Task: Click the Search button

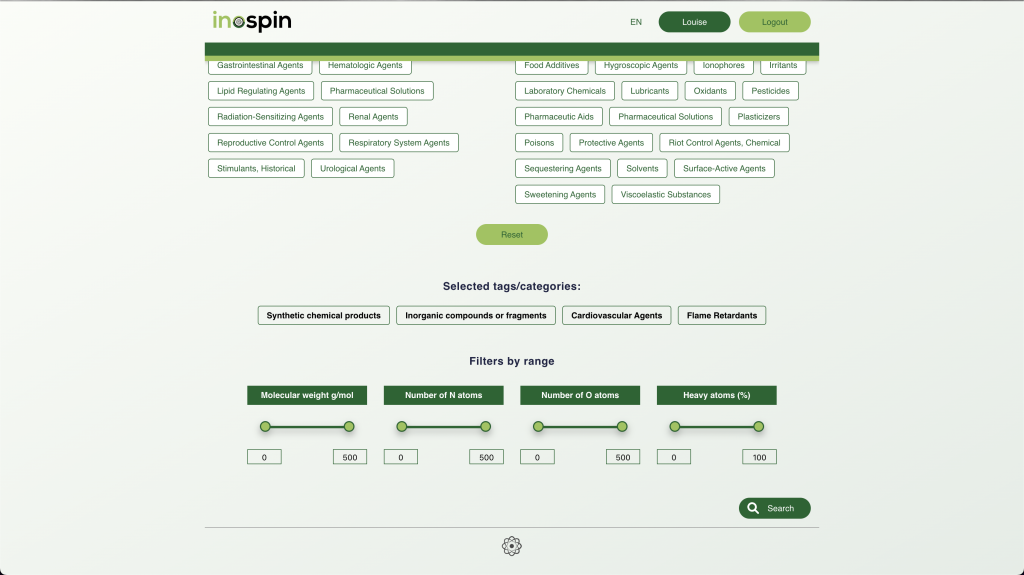Action: 775,508
